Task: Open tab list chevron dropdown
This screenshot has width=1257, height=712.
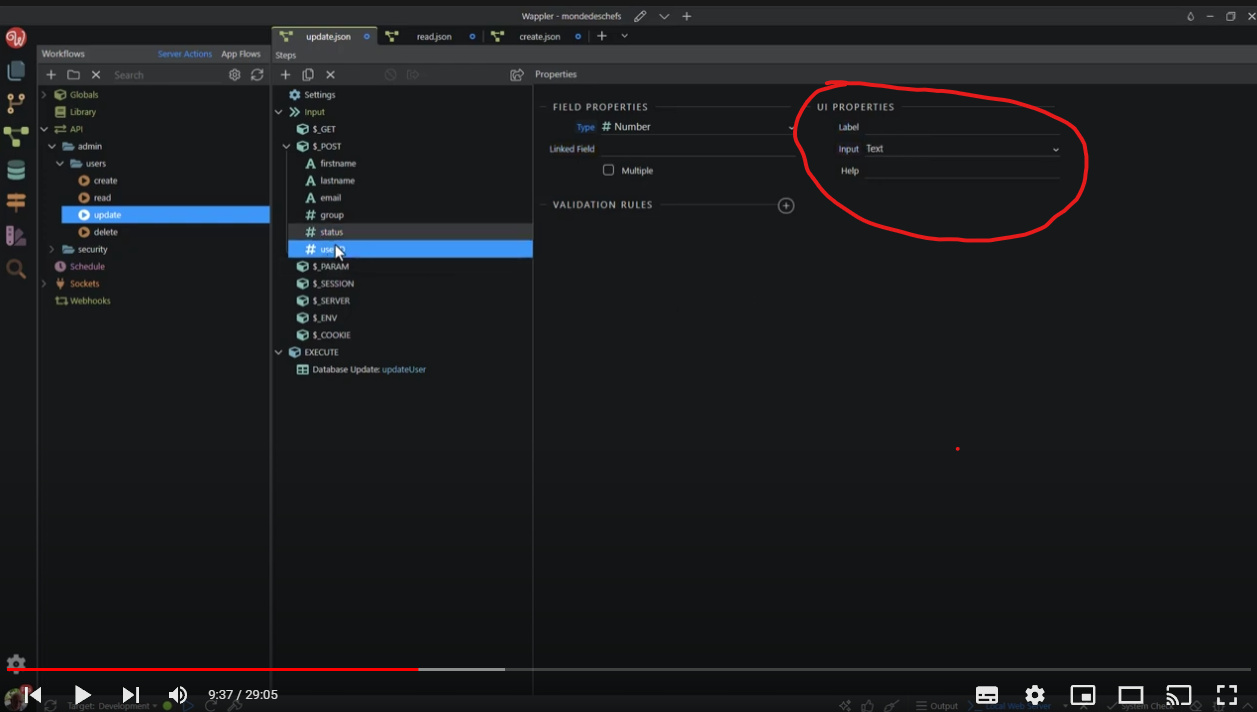Action: pos(625,36)
